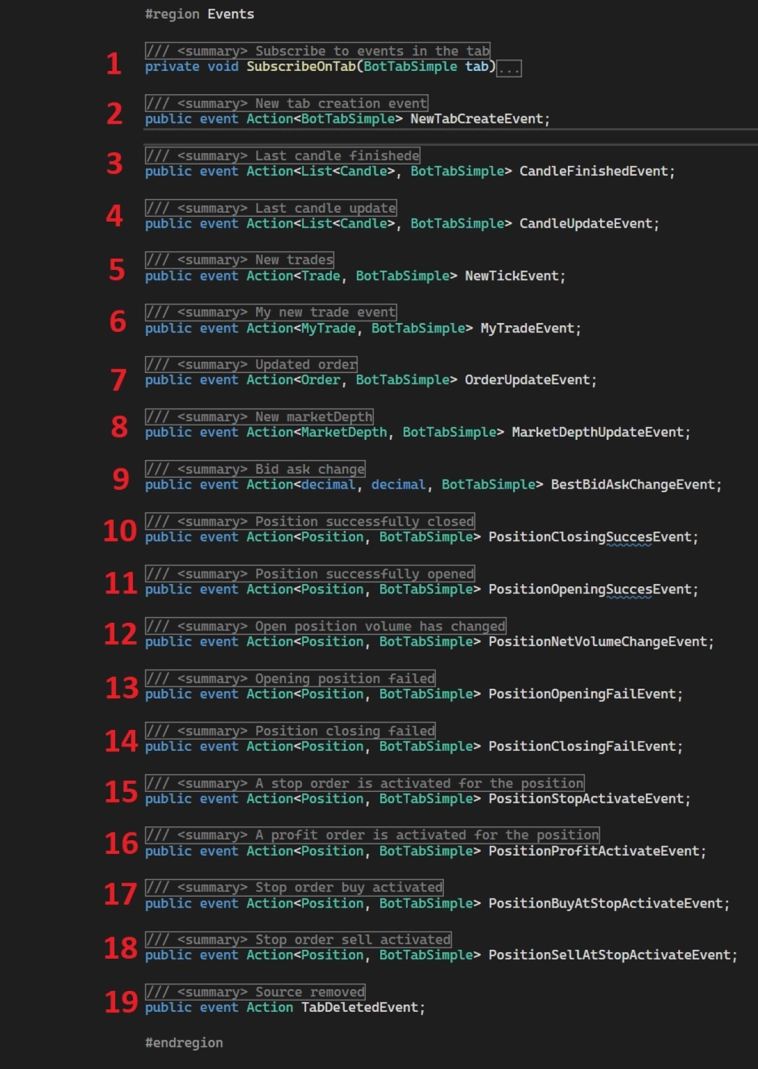Screen dimensions: 758x1069
Task: Click 'A stop order is activated' comment
Action: [x=365, y=783]
